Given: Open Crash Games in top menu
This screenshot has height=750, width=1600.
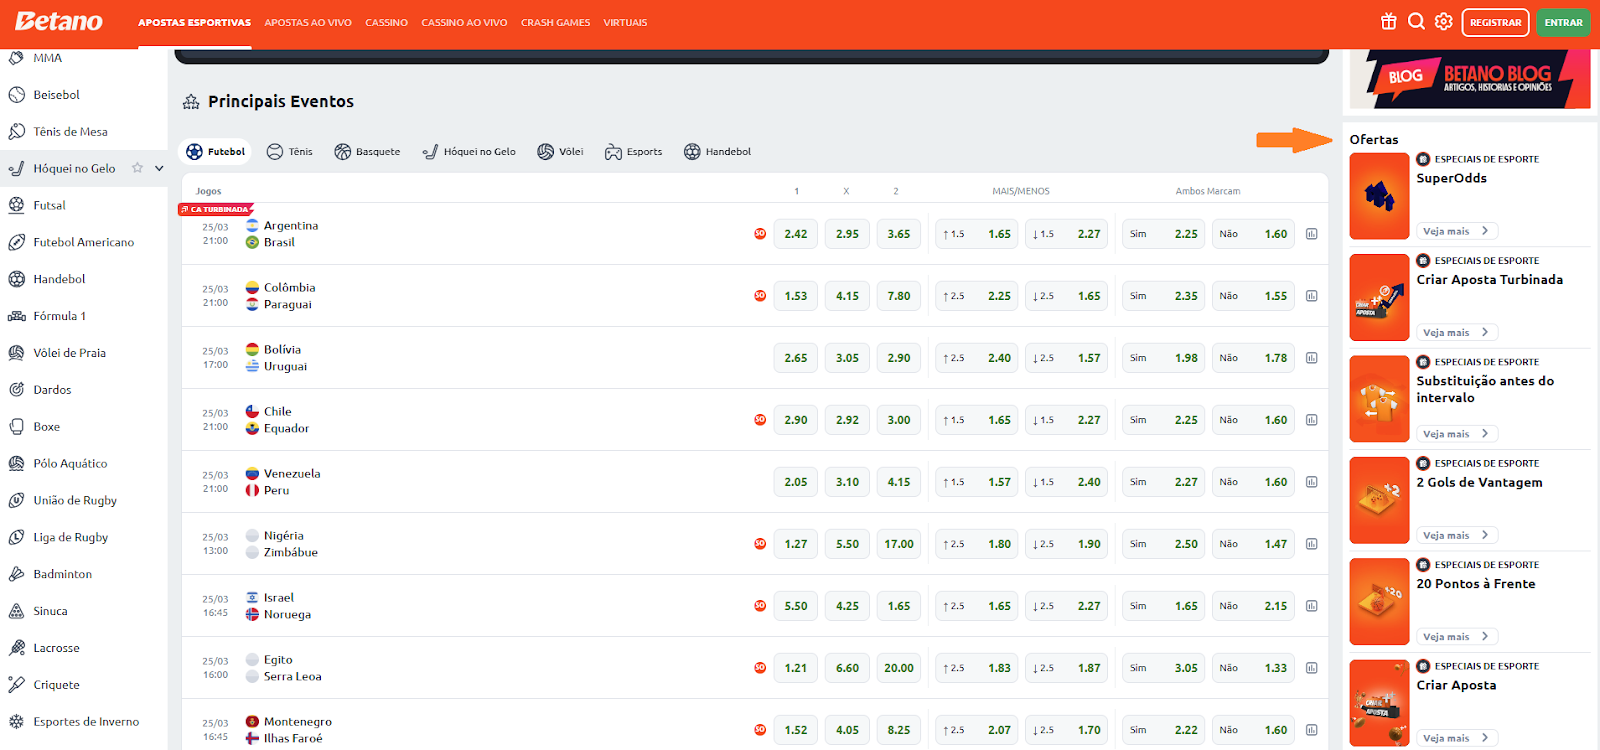Looking at the screenshot, I should pyautogui.click(x=555, y=22).
